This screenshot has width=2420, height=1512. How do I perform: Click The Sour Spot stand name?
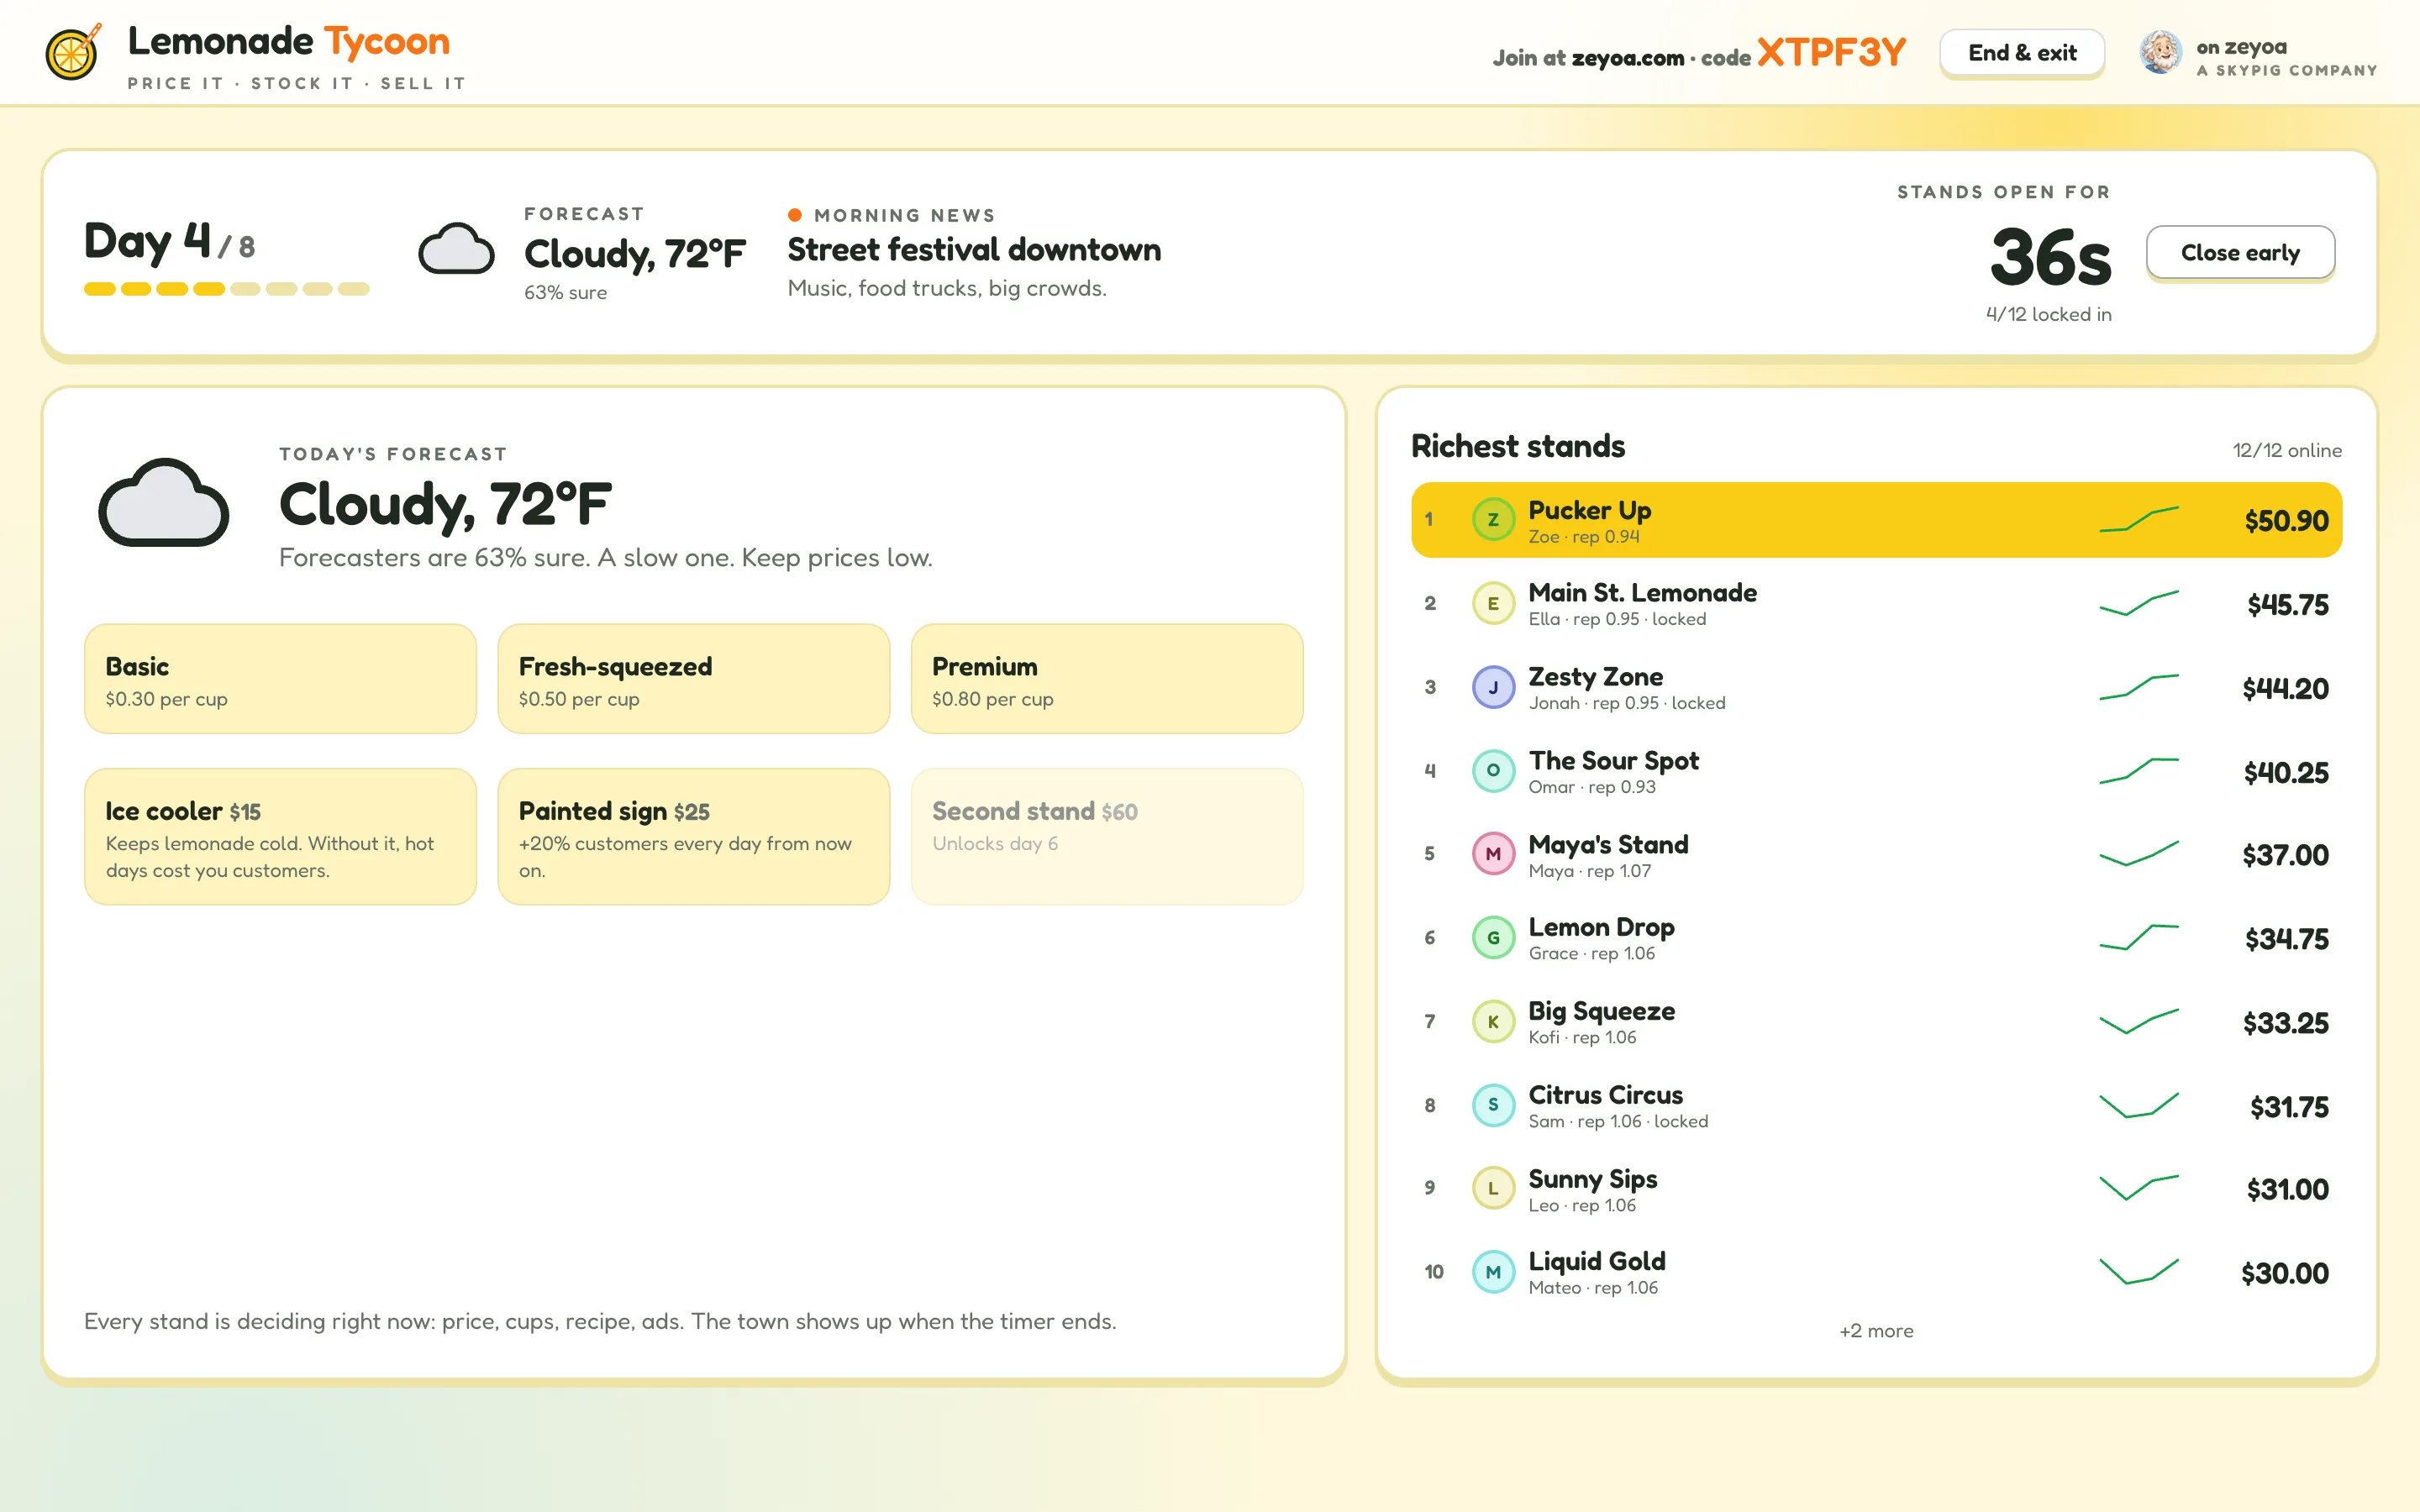pos(1613,761)
